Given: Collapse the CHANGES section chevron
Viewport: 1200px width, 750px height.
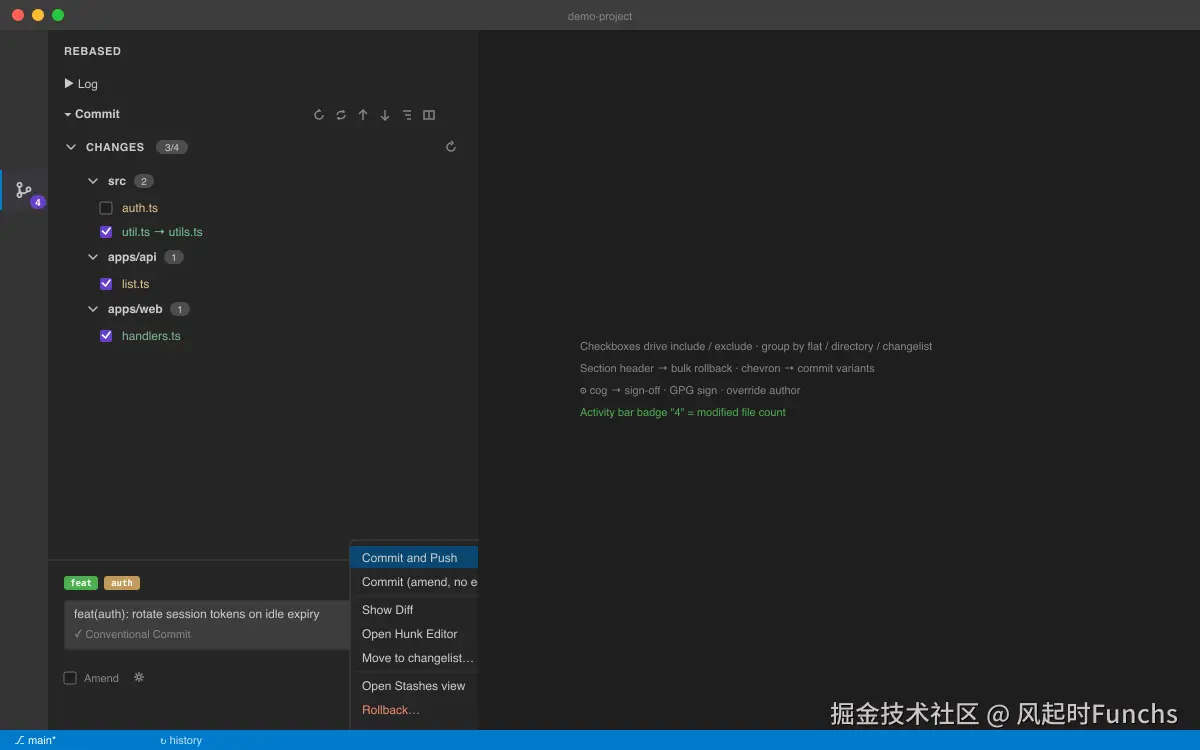Looking at the screenshot, I should click(x=71, y=147).
